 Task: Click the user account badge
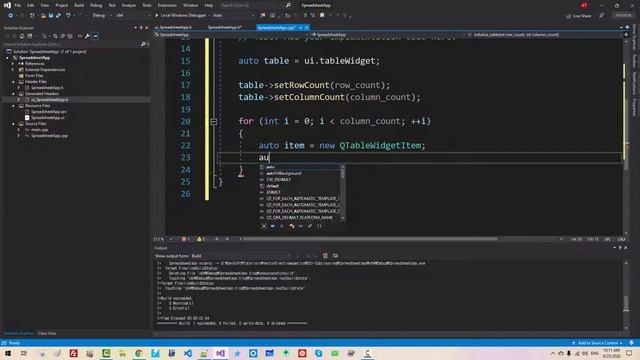(584, 5)
